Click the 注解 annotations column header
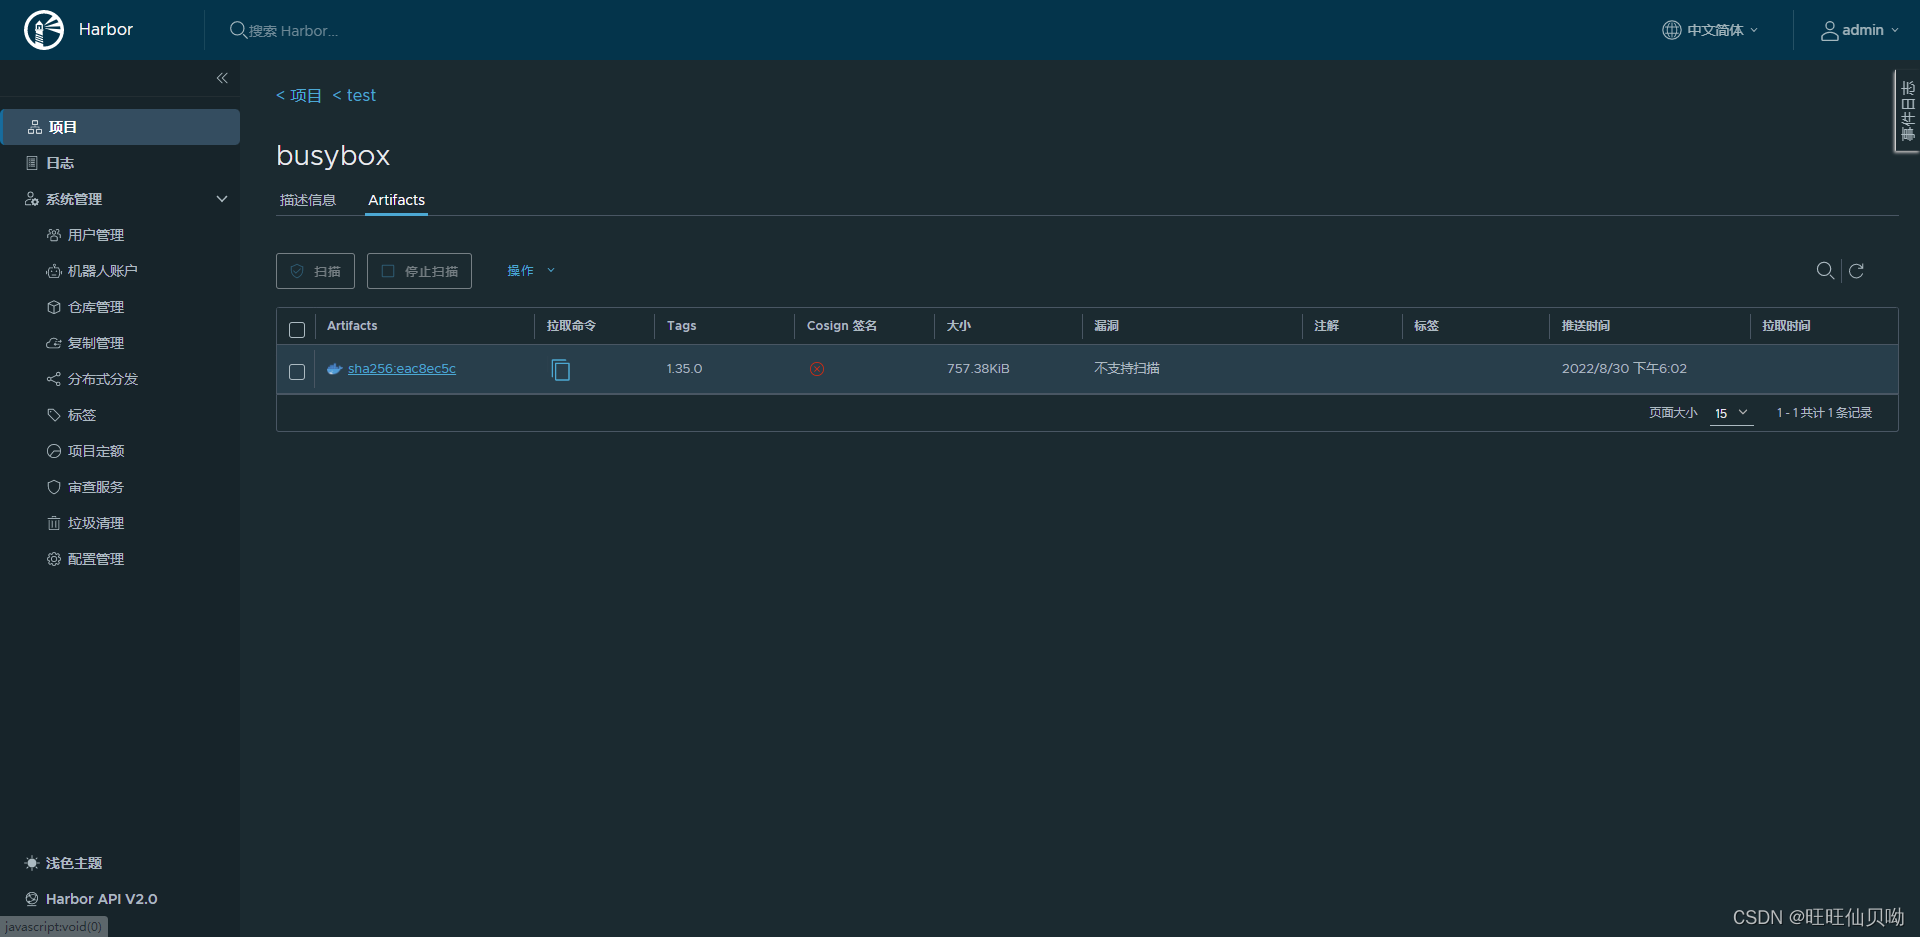This screenshot has height=937, width=1920. coord(1326,326)
